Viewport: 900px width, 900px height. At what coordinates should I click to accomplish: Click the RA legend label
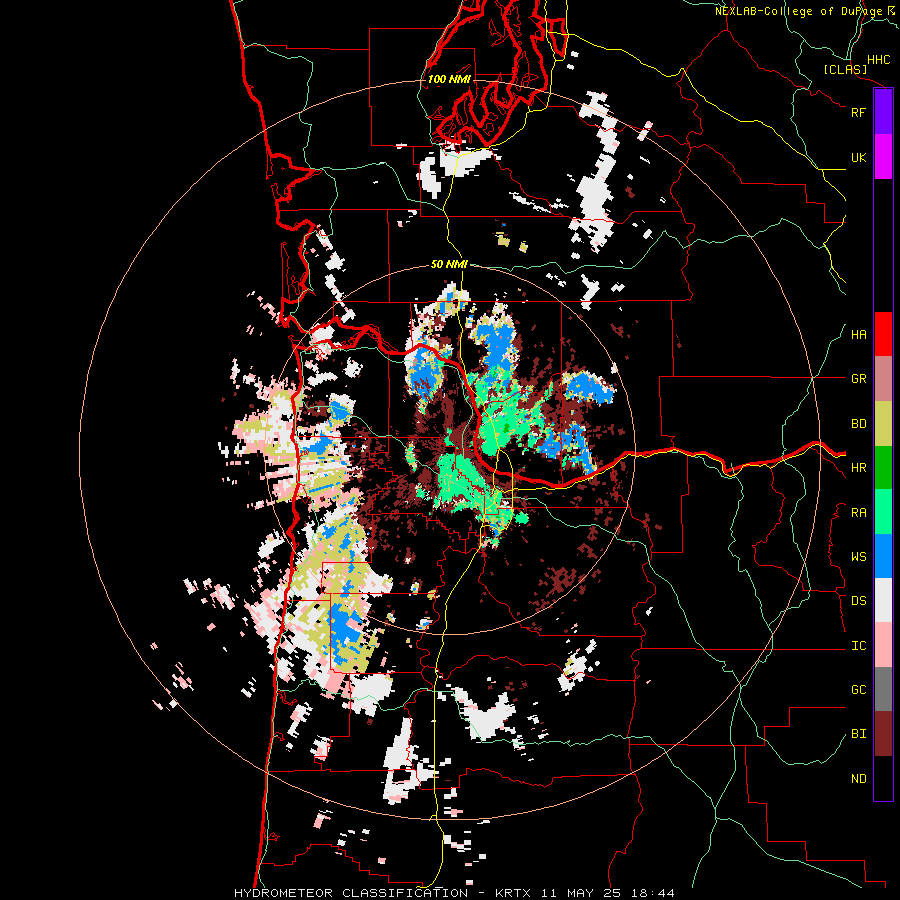click(858, 513)
